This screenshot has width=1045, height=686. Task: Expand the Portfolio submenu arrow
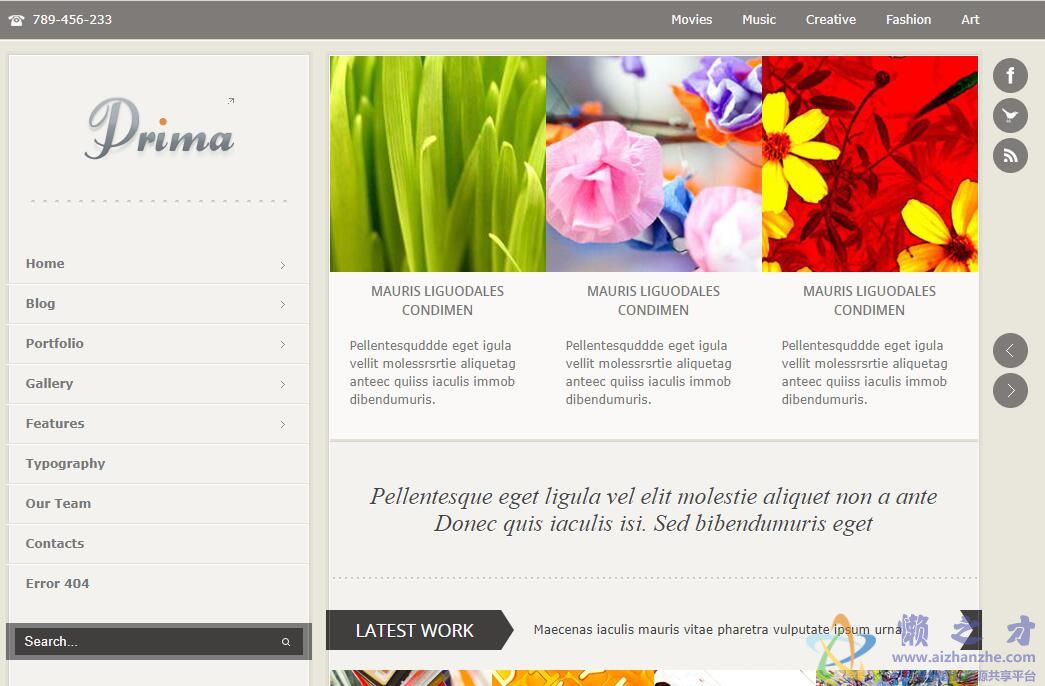[x=283, y=345]
